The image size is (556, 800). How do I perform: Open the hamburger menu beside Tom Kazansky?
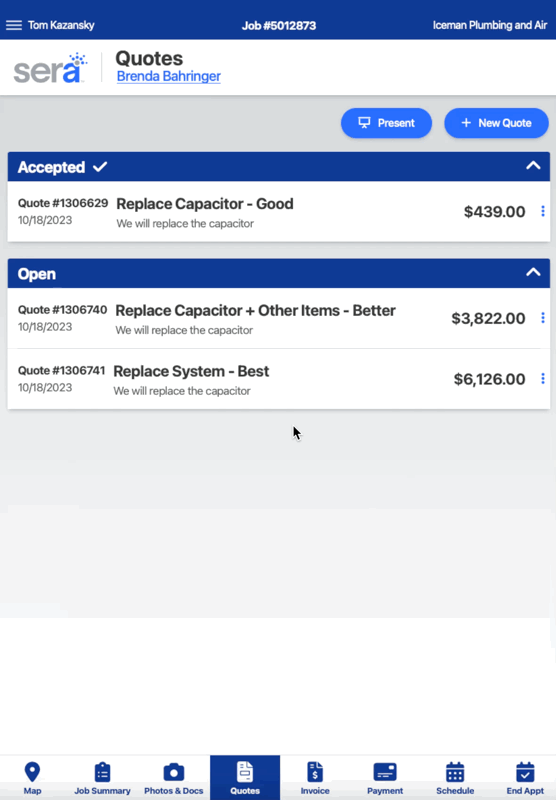coord(14,25)
